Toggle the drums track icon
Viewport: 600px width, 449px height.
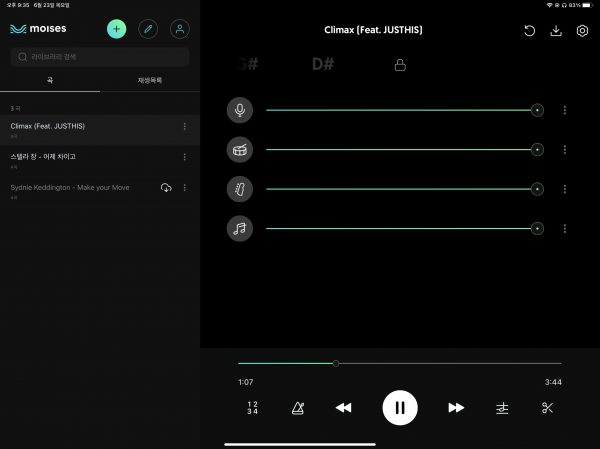pyautogui.click(x=239, y=150)
